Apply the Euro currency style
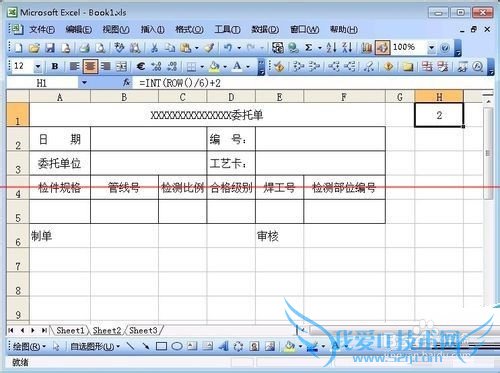 click(x=141, y=66)
